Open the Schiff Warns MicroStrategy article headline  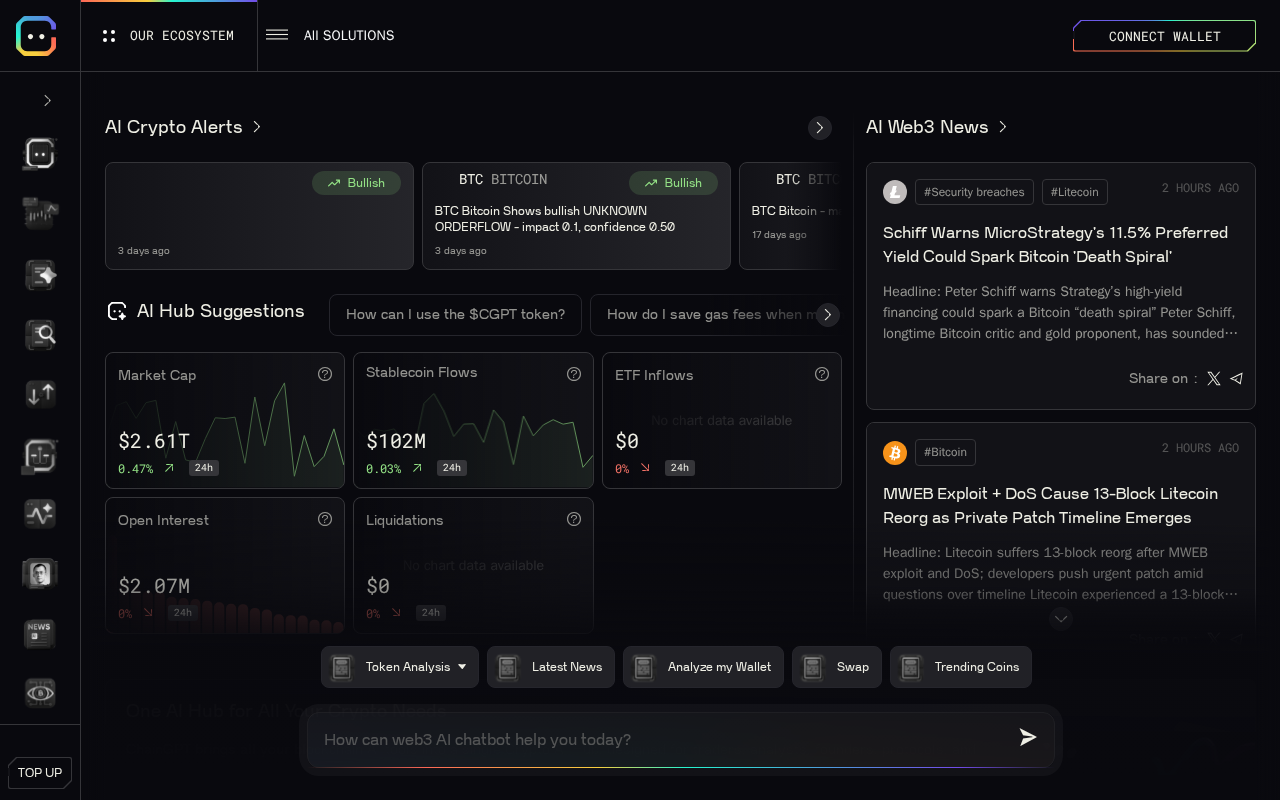(x=1055, y=245)
